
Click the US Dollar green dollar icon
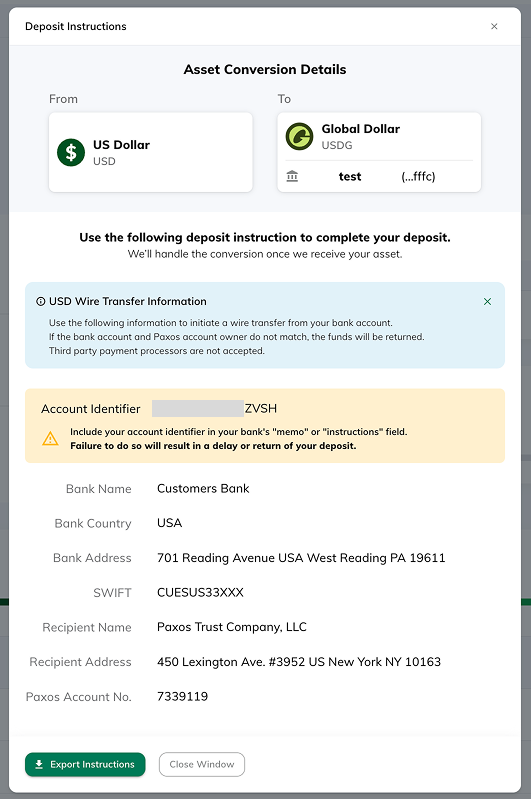71,152
